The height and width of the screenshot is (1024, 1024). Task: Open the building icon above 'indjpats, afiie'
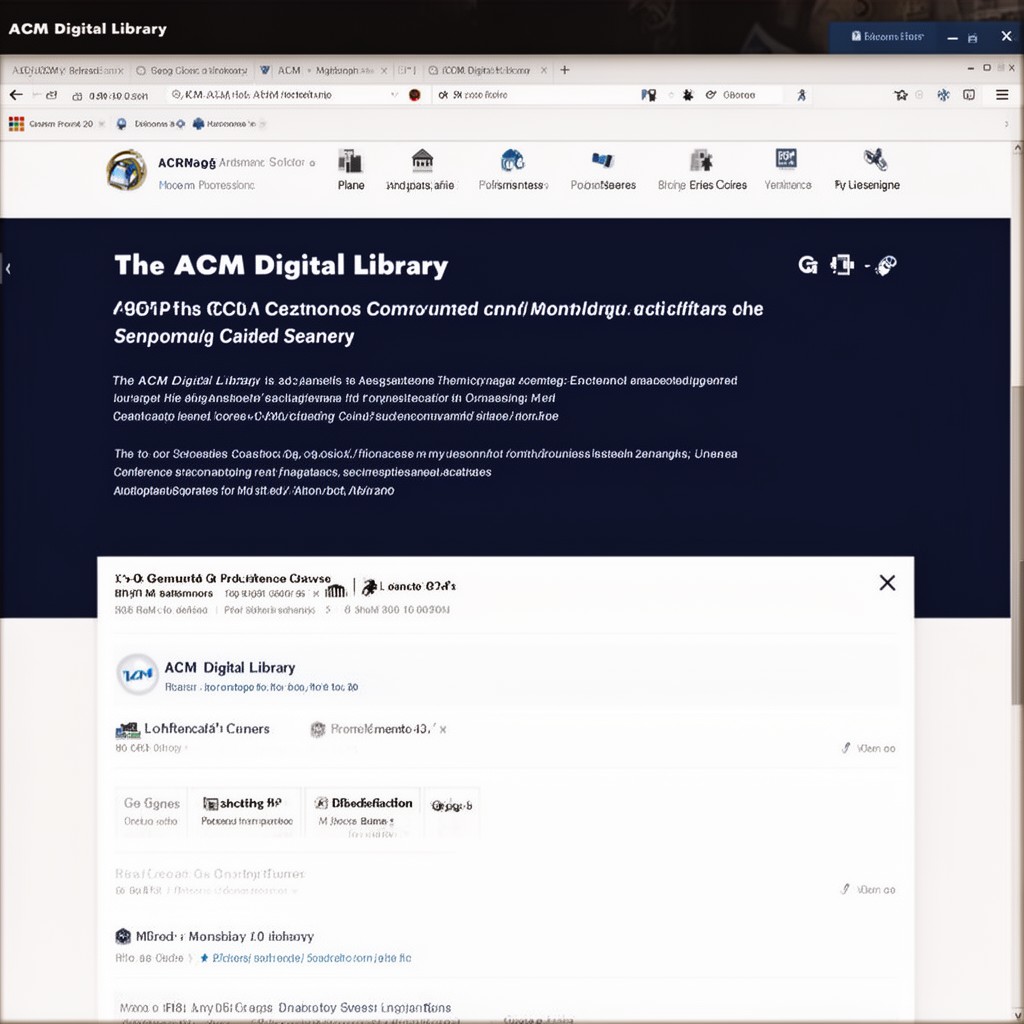click(423, 160)
